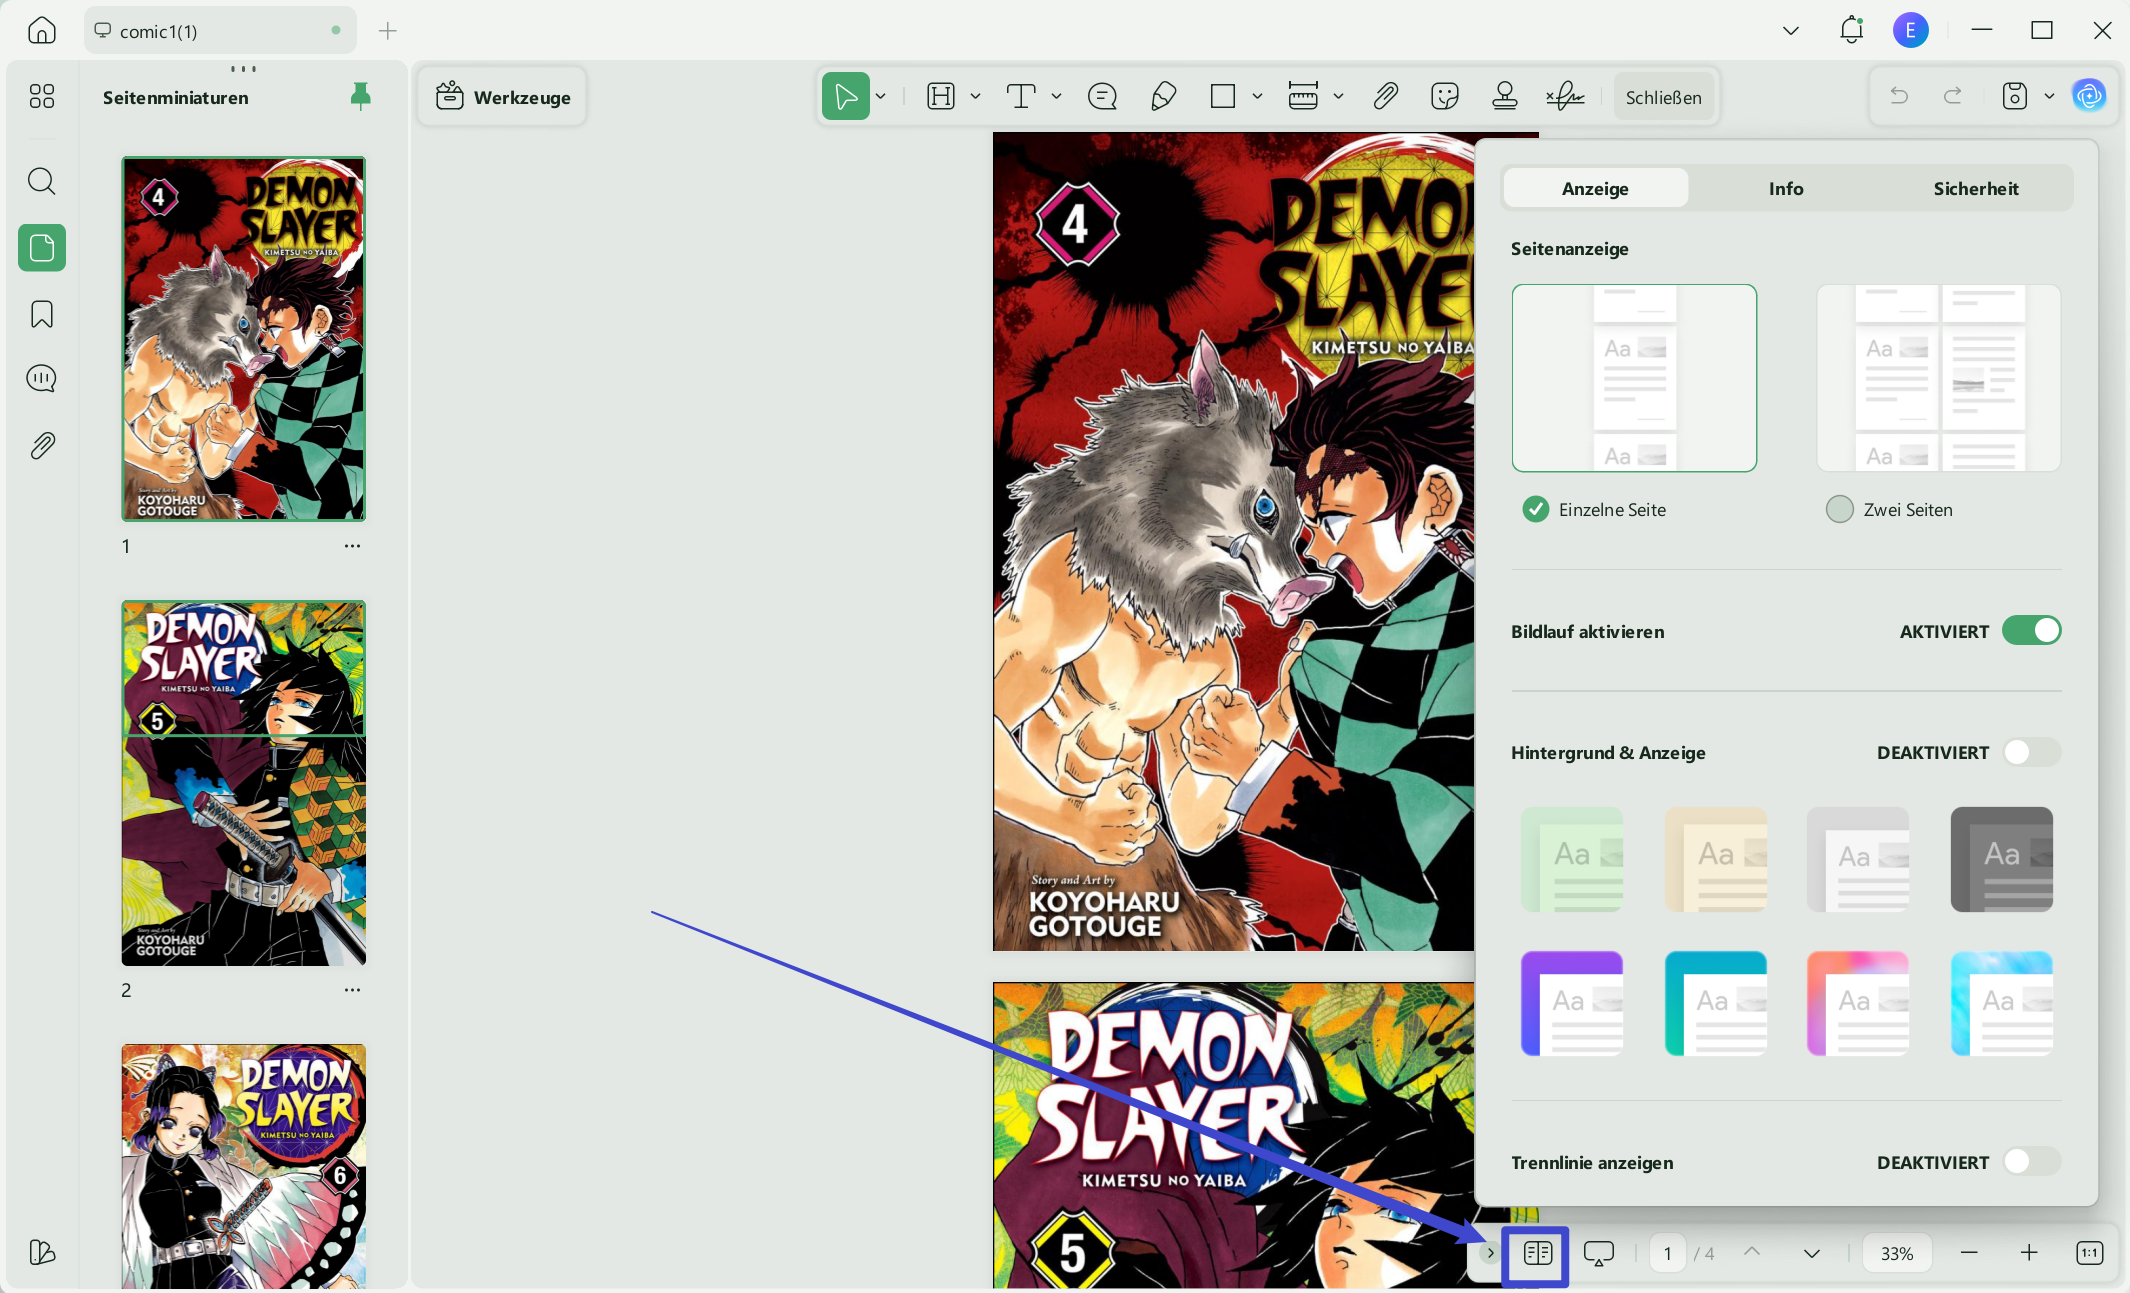Open the thumbnails grid icon in sidebar

(x=41, y=96)
